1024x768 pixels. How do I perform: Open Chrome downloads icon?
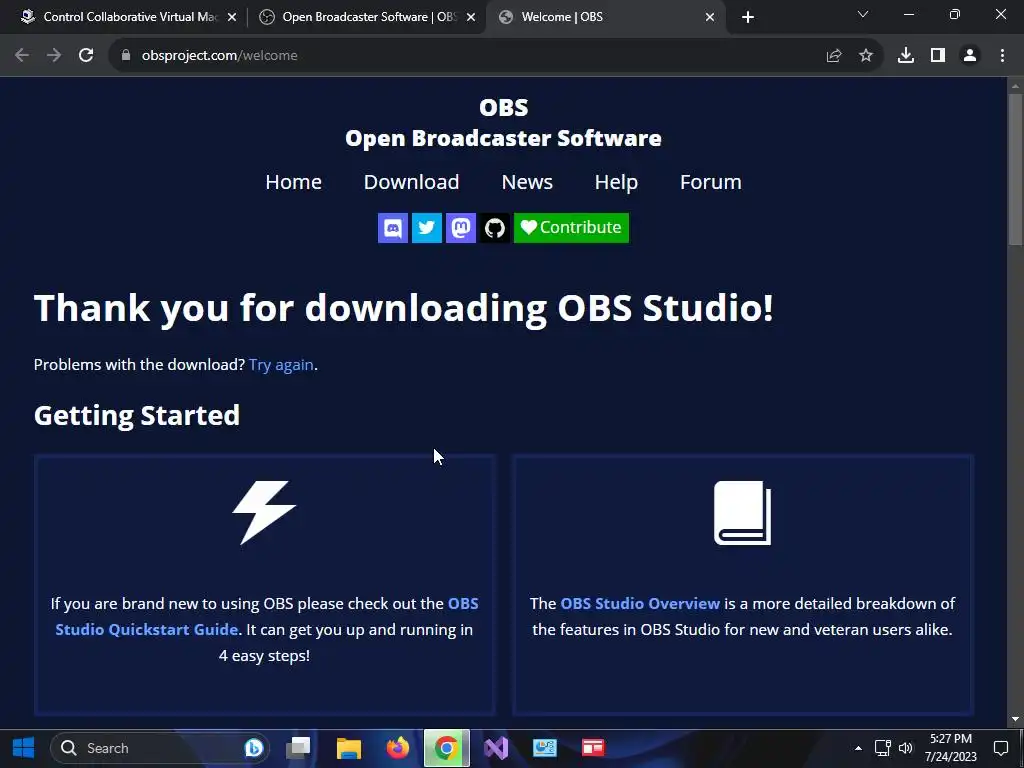coord(906,56)
